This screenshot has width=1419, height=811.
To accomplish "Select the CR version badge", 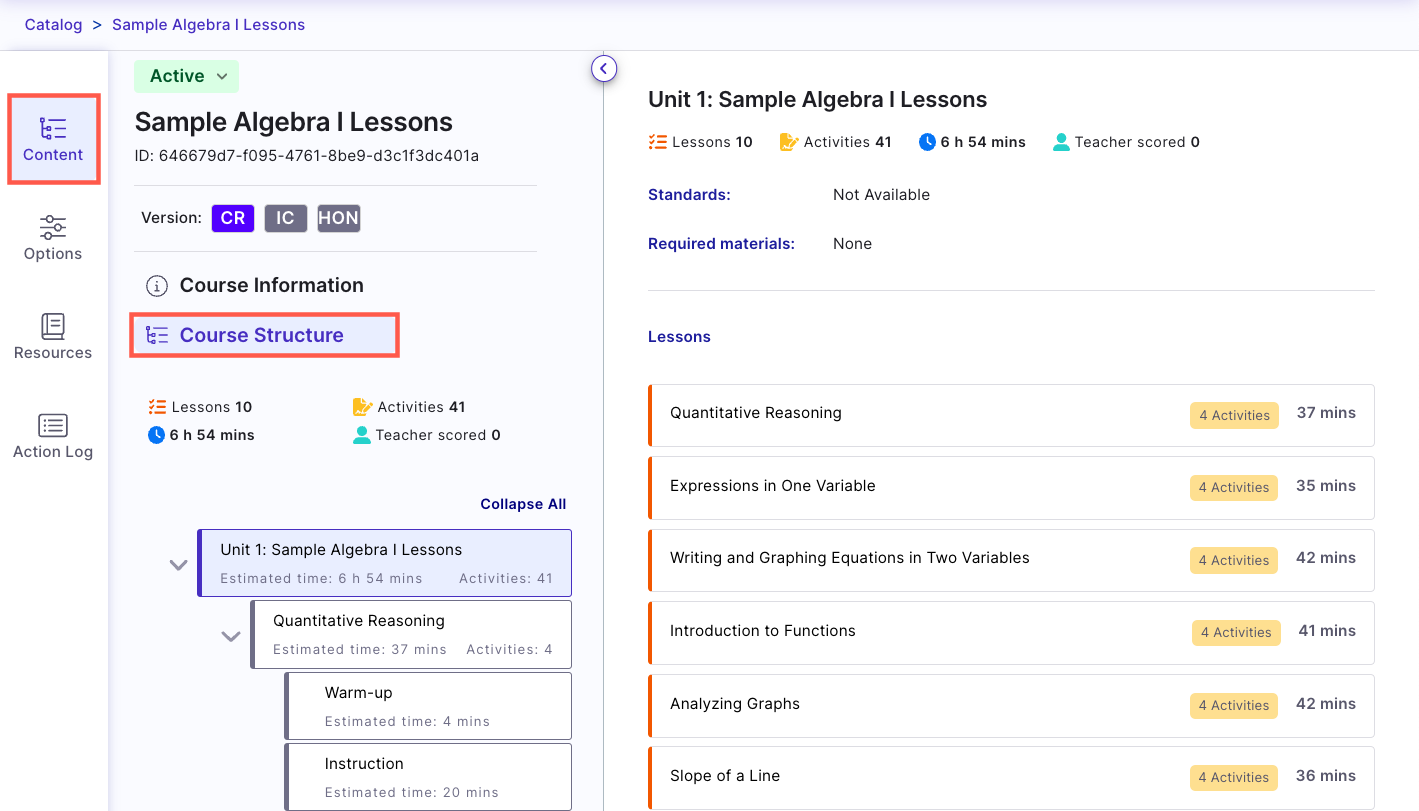I will tap(232, 218).
